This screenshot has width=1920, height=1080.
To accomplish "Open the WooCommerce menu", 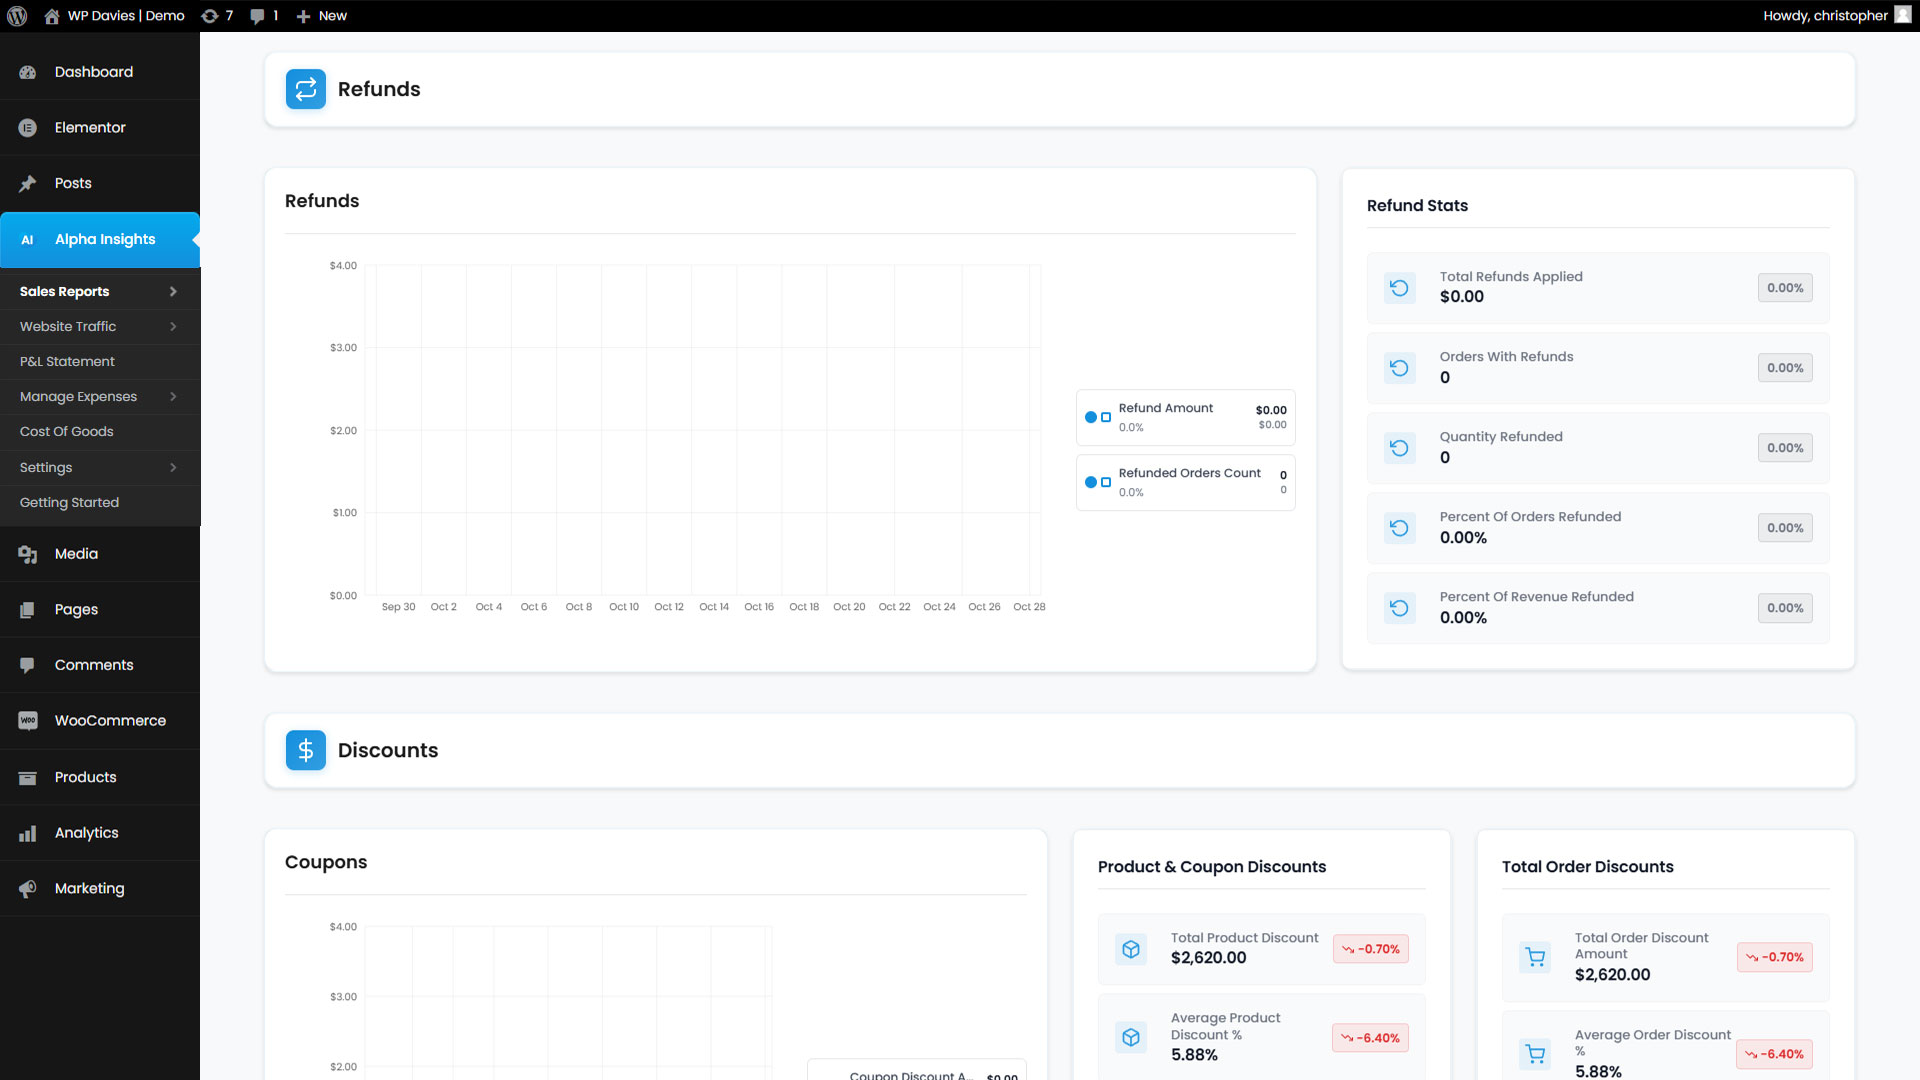I will tap(110, 721).
